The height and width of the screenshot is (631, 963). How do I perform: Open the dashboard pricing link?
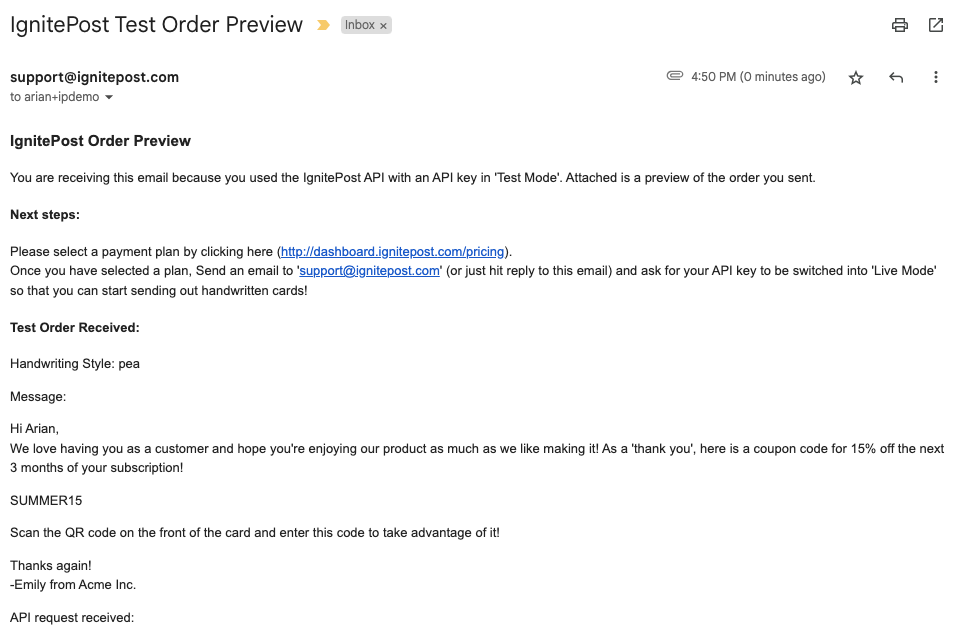click(x=393, y=251)
